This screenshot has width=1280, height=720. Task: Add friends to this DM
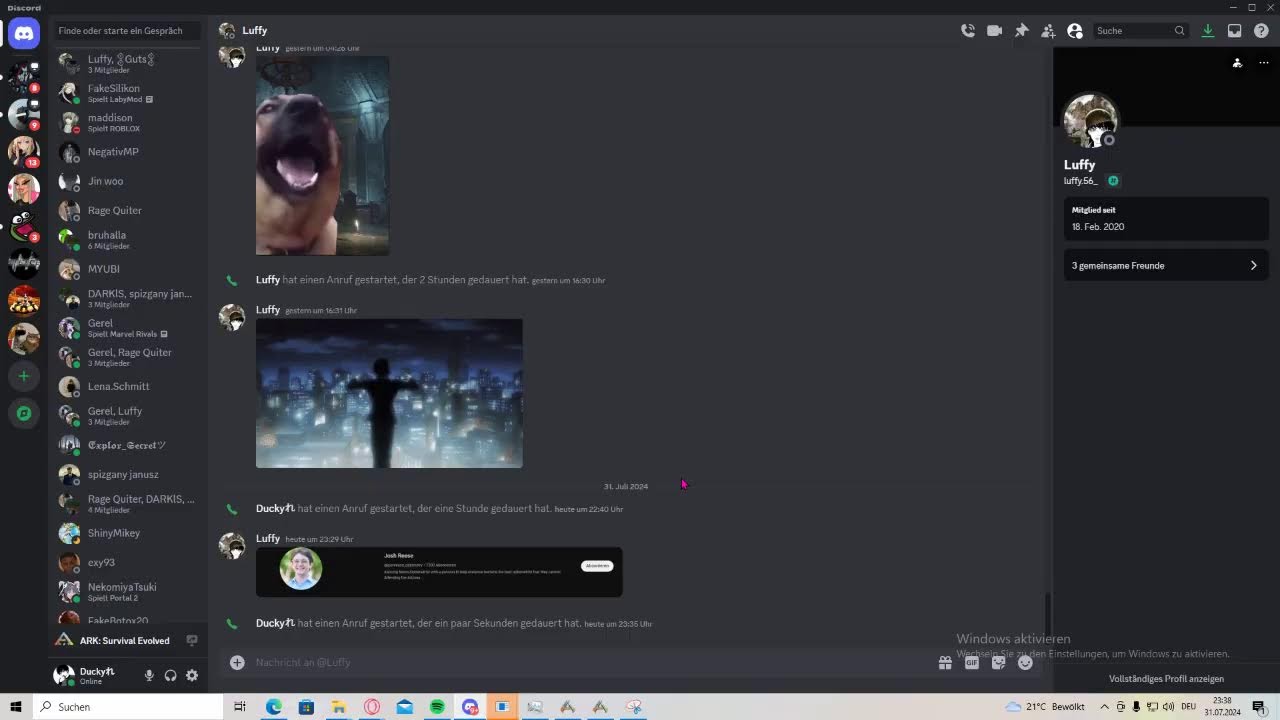(1048, 31)
